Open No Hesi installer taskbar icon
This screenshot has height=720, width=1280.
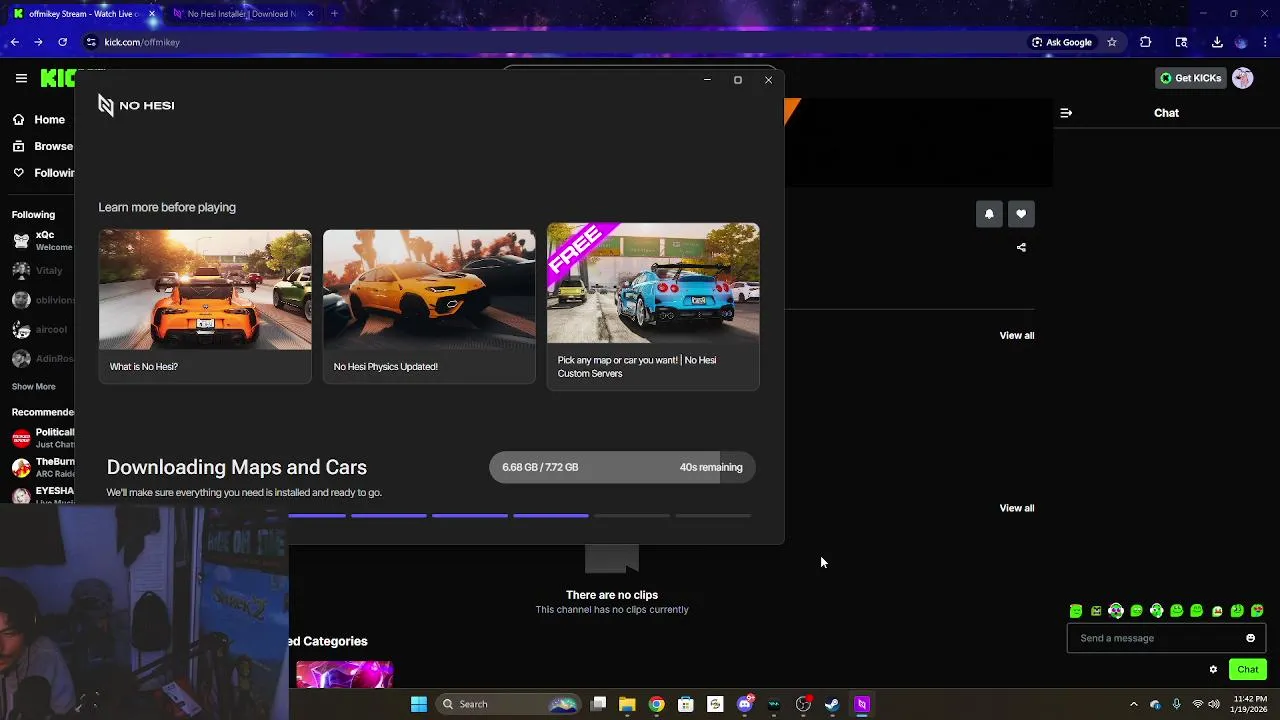click(862, 704)
